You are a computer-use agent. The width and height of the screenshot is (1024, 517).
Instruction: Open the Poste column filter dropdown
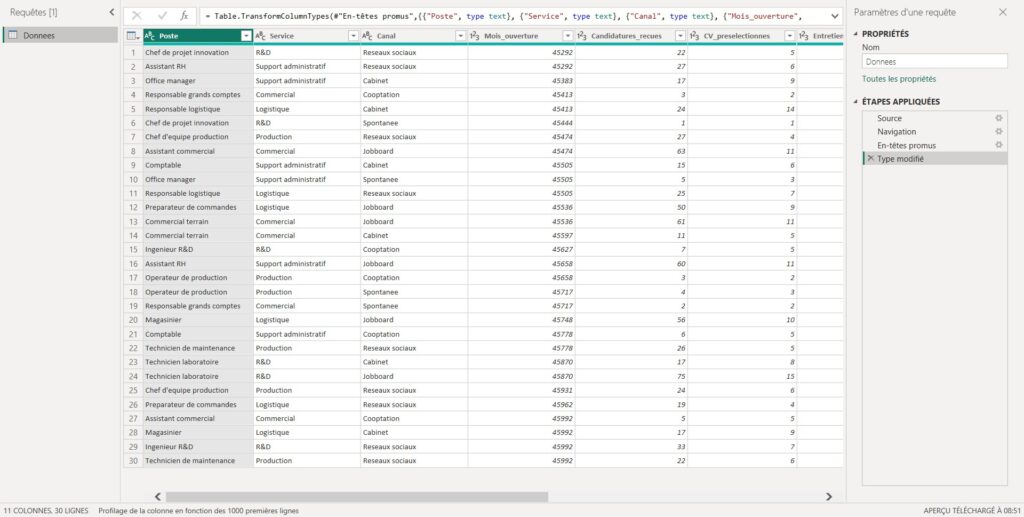tap(246, 36)
